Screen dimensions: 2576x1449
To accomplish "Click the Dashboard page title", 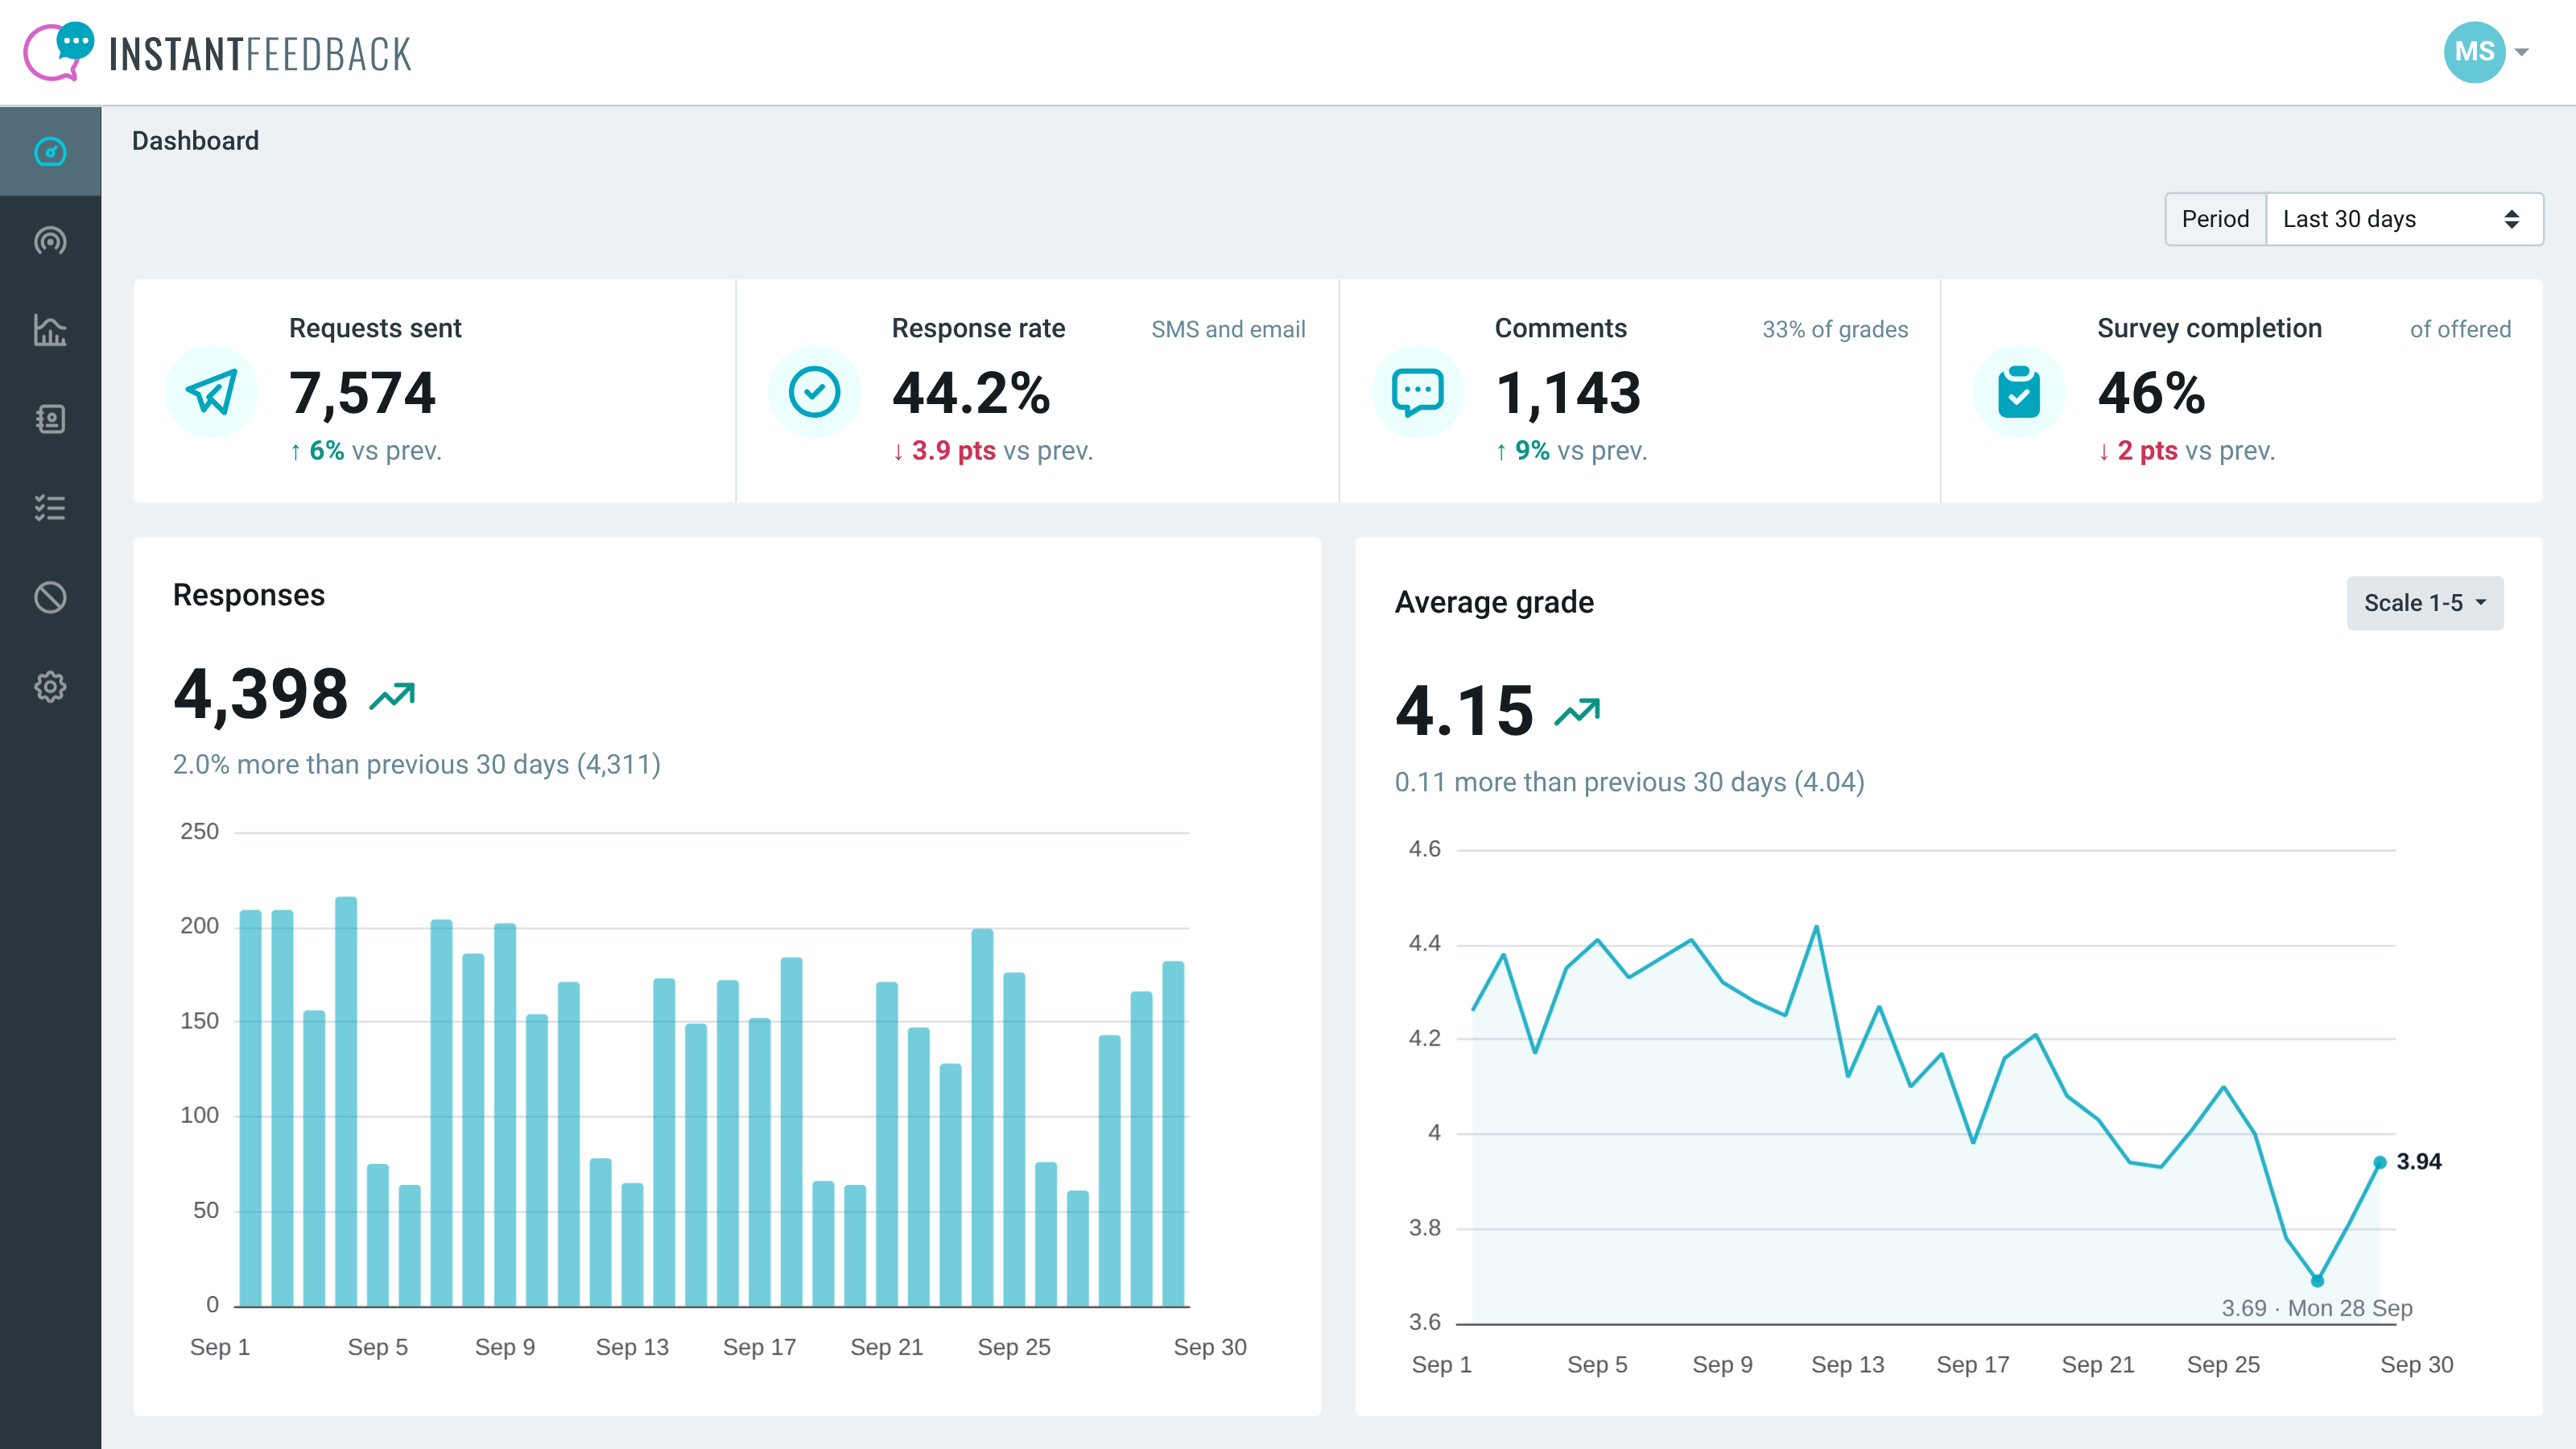I will point(195,141).
